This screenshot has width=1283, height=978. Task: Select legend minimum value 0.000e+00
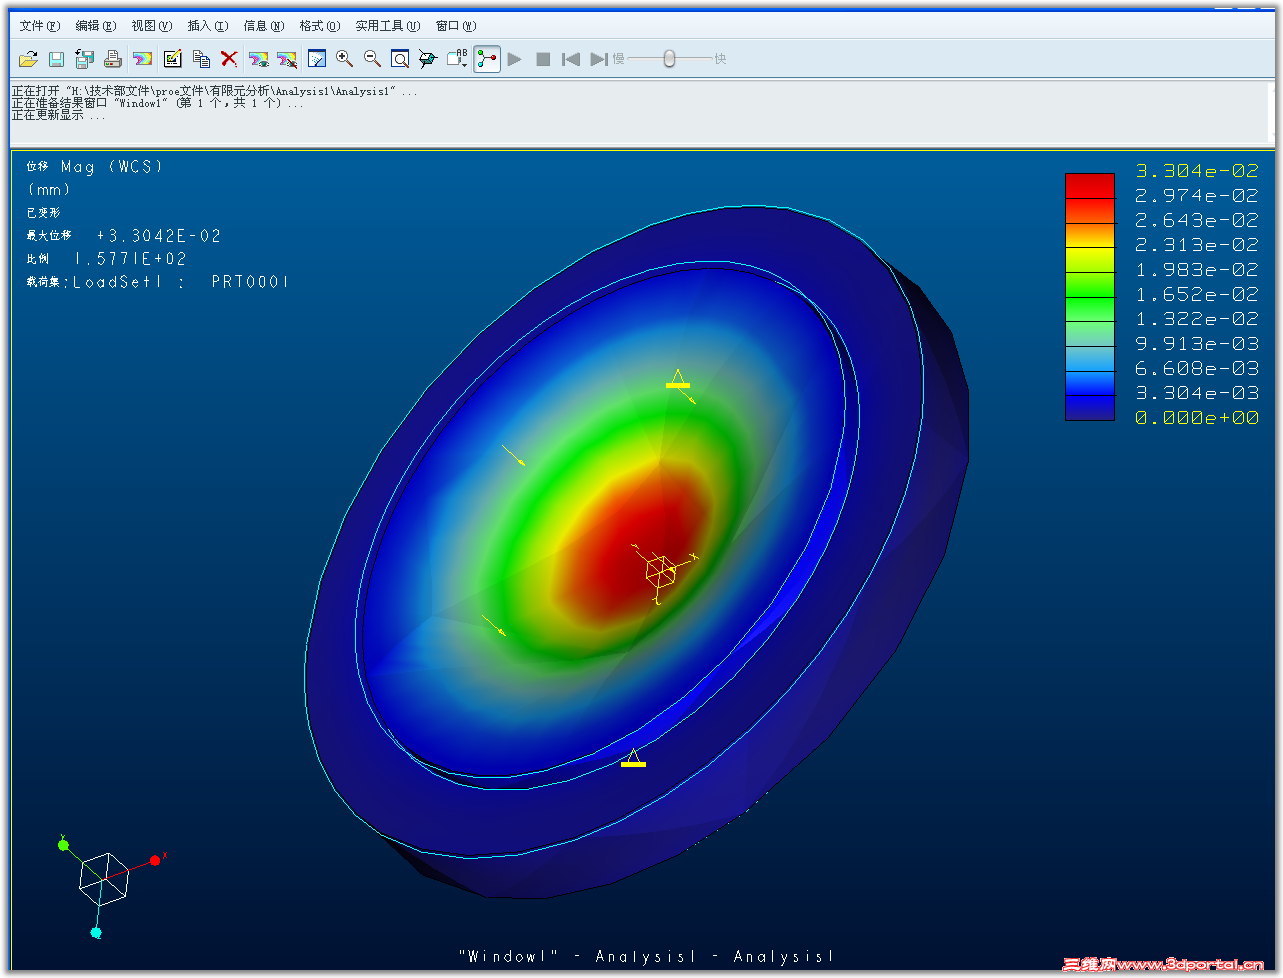click(x=1197, y=417)
